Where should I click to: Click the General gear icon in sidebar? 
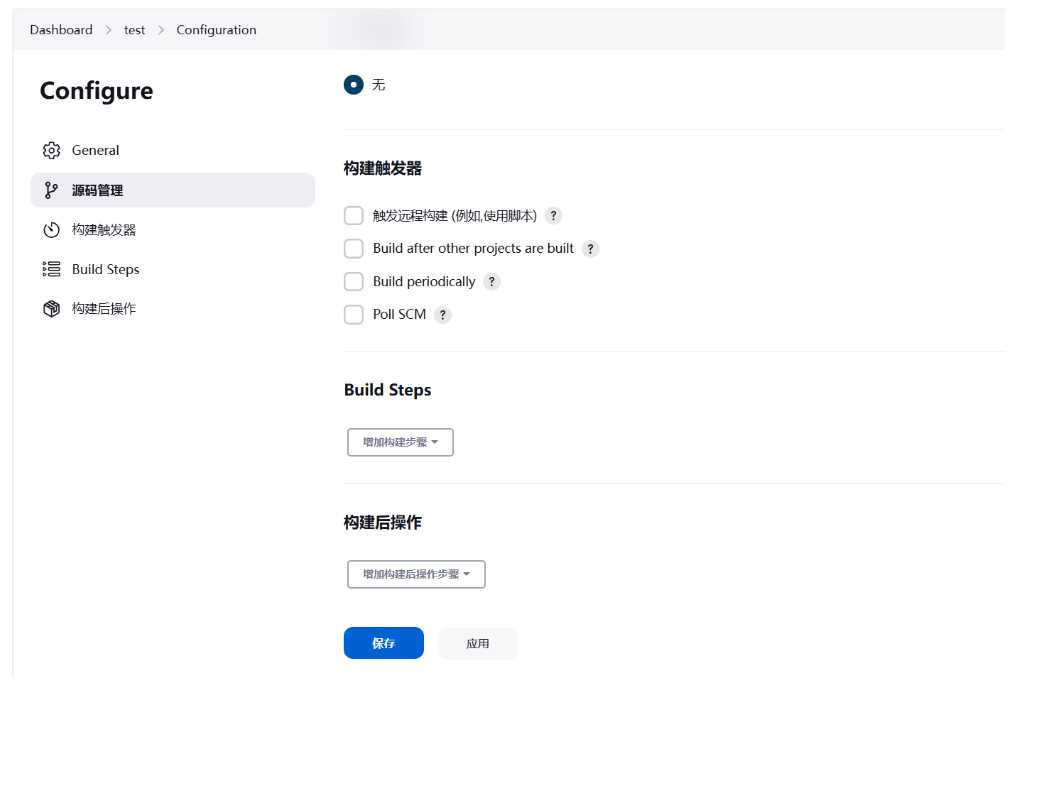coord(51,150)
